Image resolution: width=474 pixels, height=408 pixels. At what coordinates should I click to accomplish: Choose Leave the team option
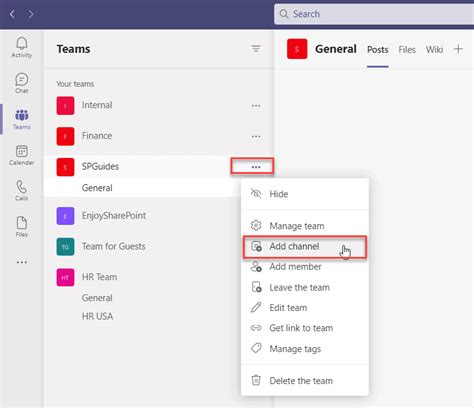click(305, 287)
